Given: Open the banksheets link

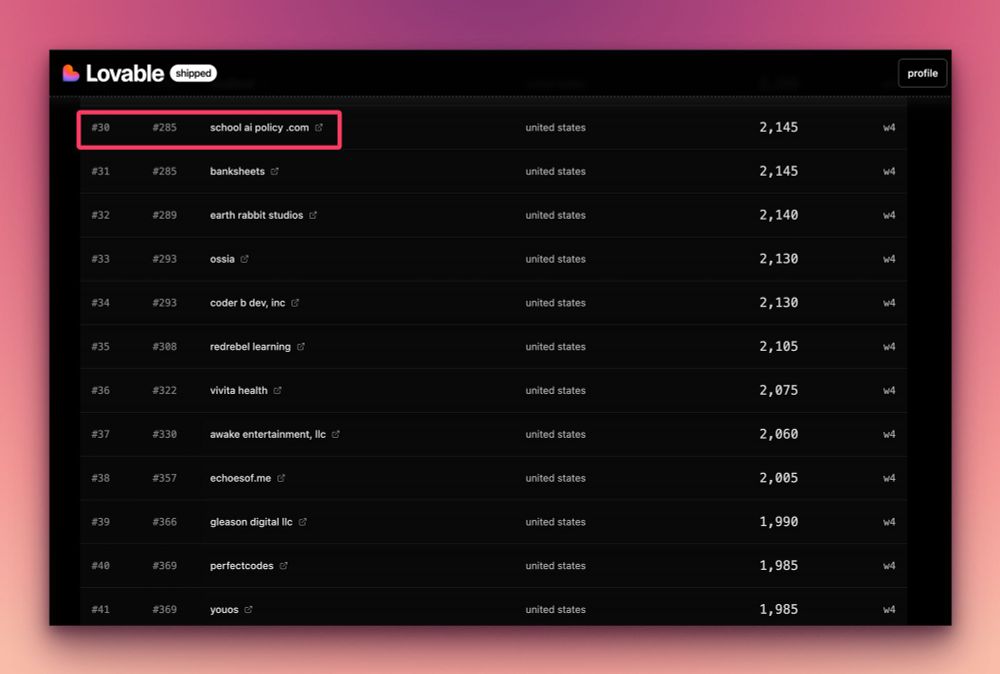Looking at the screenshot, I should (237, 172).
